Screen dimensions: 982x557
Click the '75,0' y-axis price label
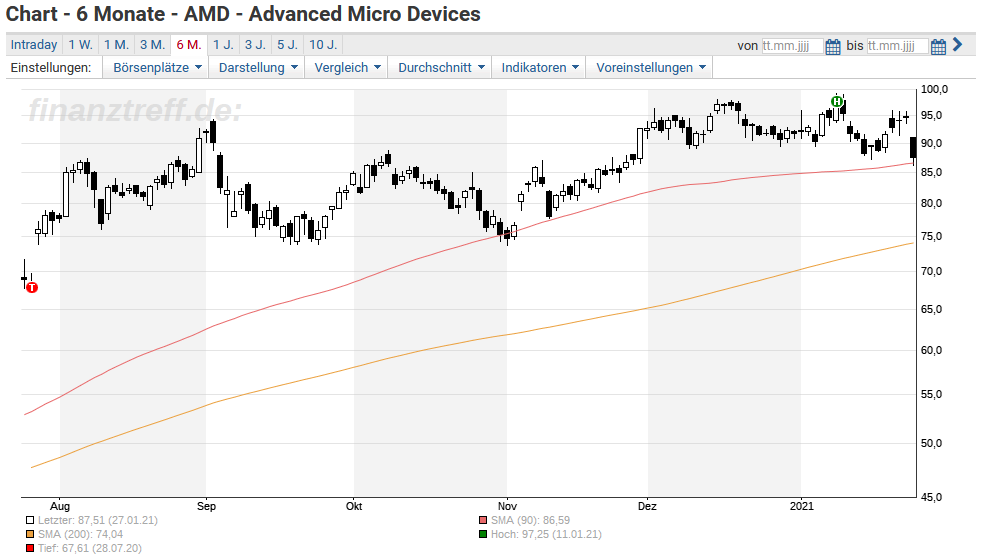coord(931,237)
